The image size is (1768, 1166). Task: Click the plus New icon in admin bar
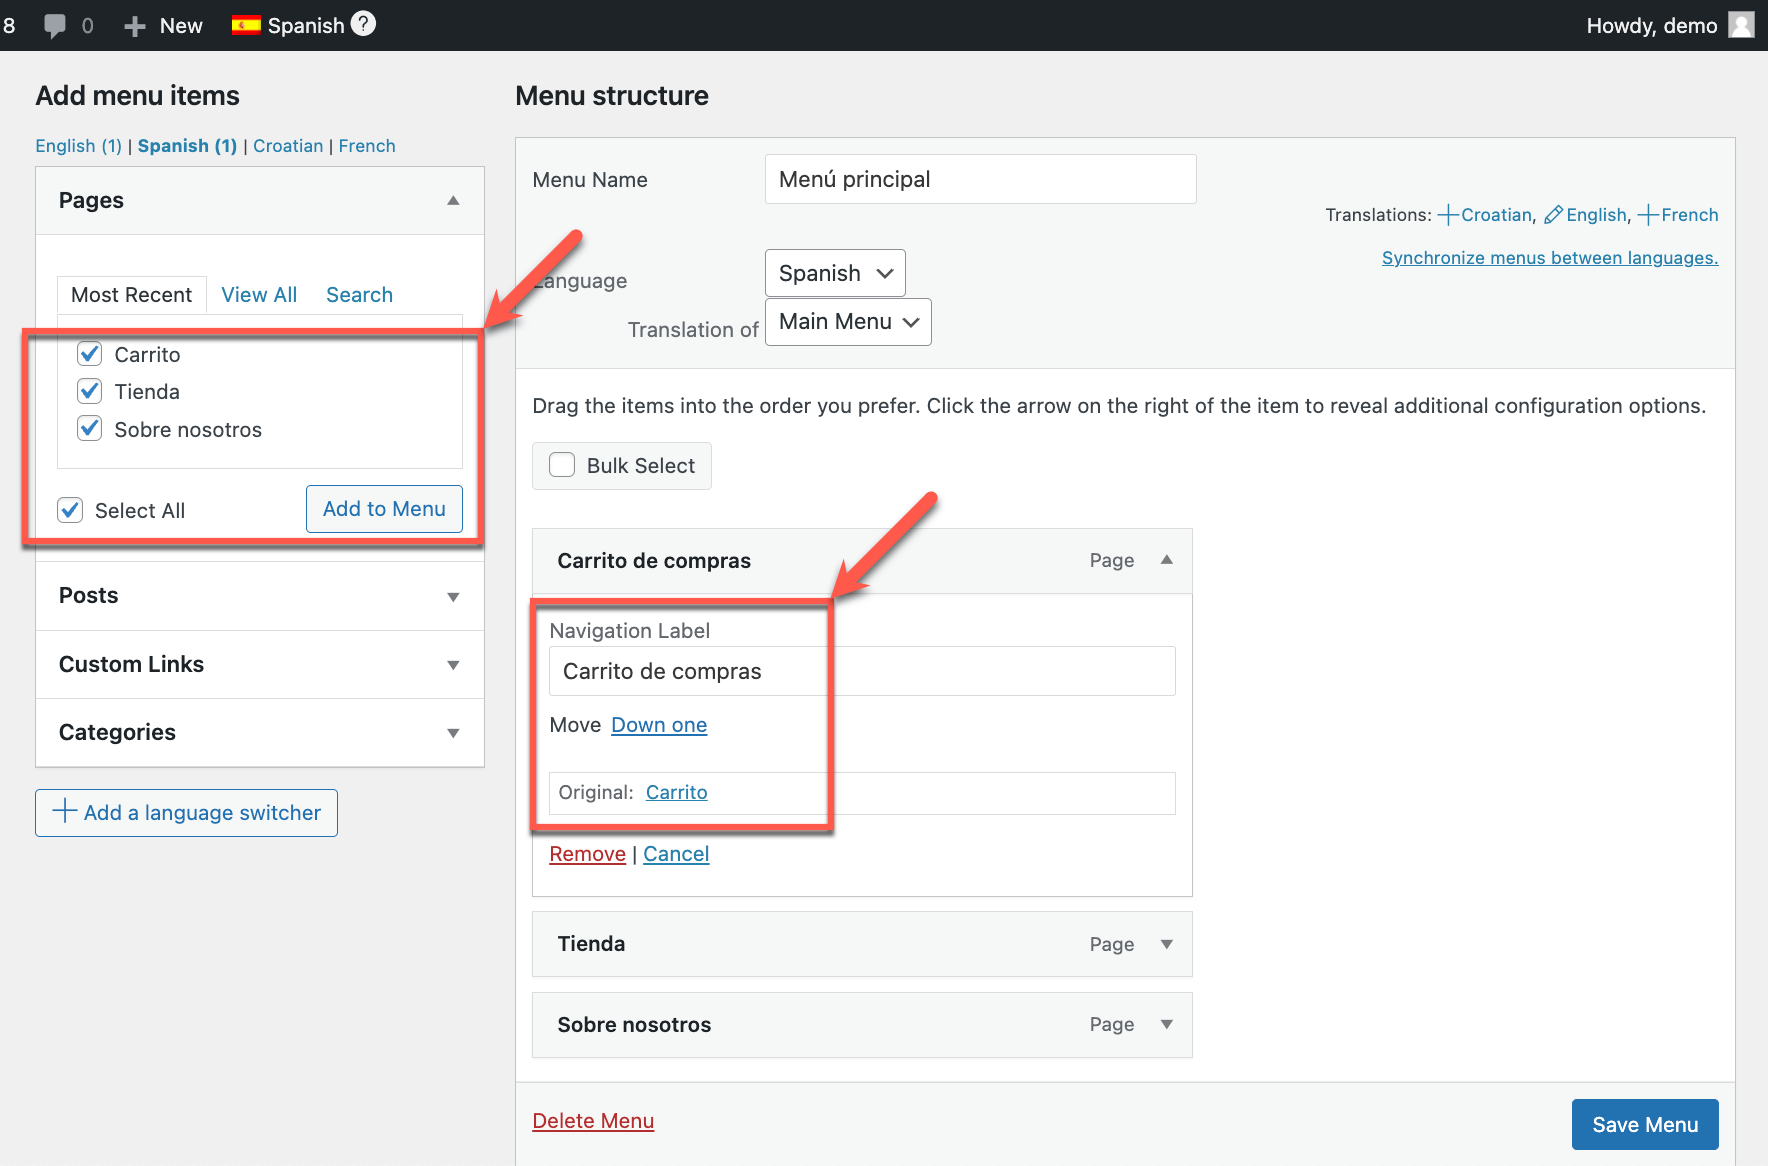click(x=135, y=26)
